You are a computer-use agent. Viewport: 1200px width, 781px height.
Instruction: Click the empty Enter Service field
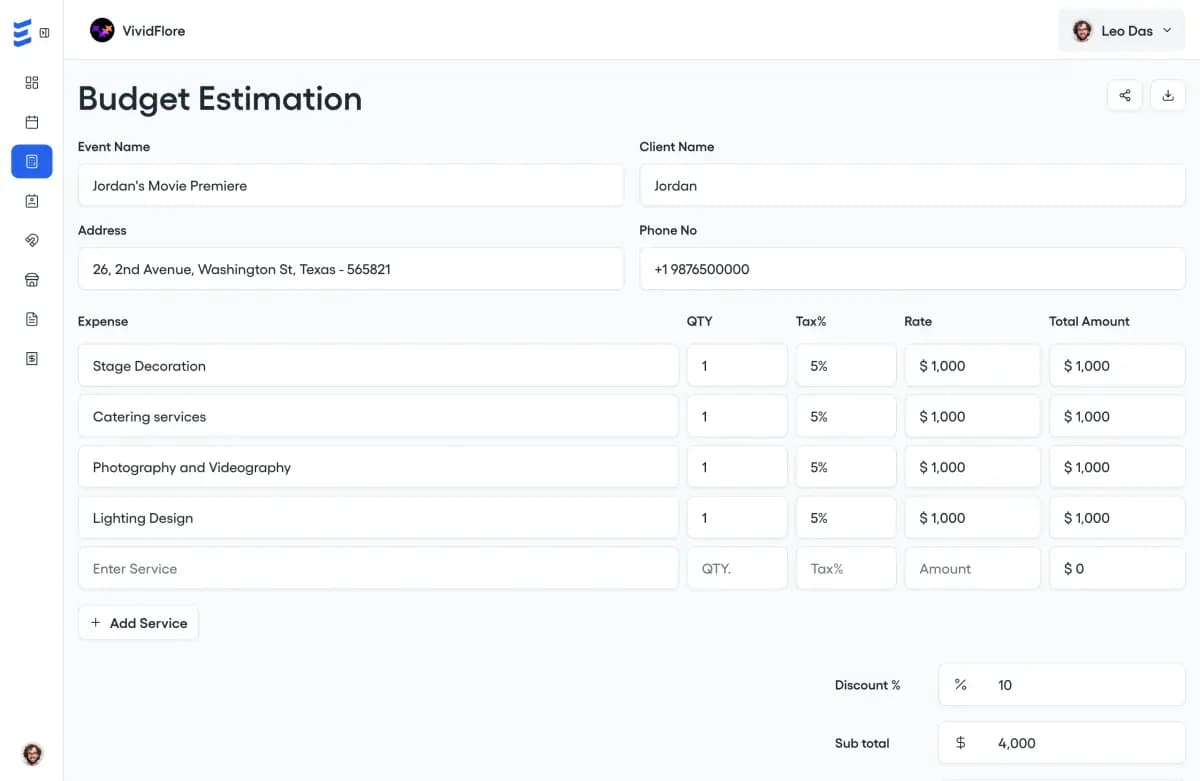point(378,568)
